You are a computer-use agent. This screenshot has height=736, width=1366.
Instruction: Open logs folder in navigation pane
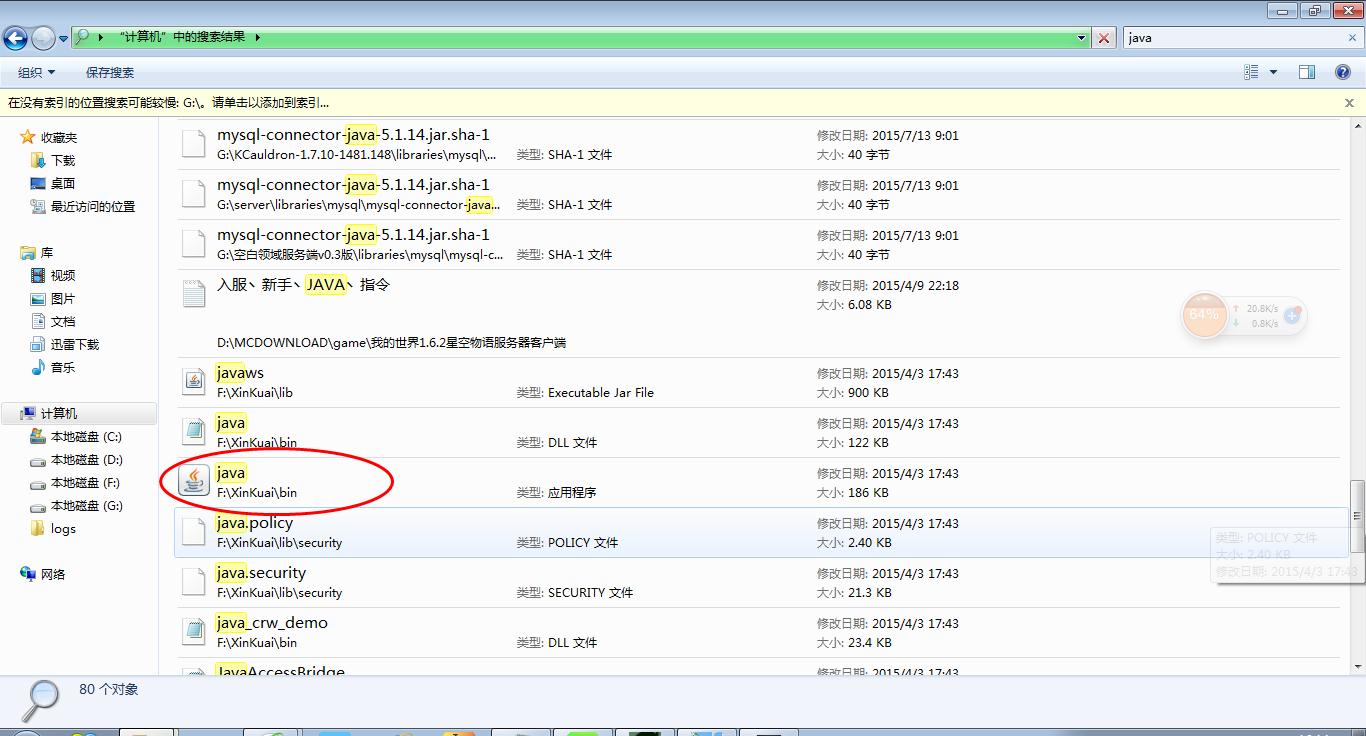click(63, 528)
